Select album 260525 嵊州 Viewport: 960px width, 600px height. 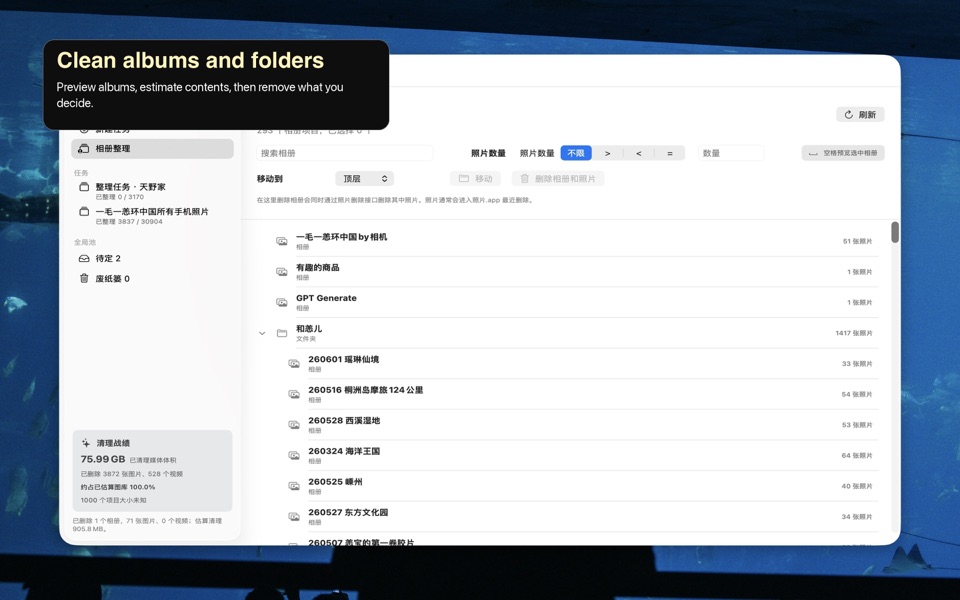568,486
